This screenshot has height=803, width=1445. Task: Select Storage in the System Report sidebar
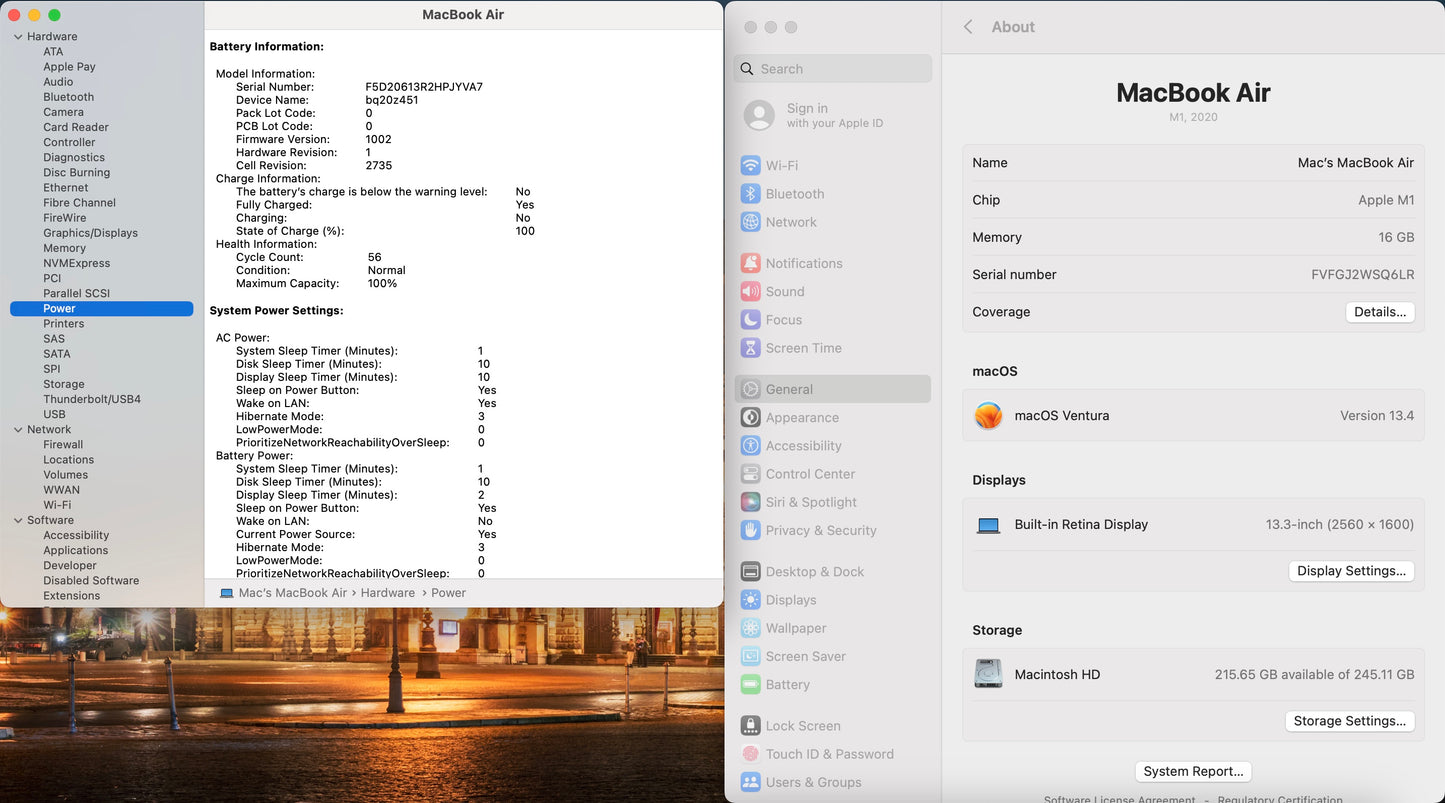pos(63,384)
